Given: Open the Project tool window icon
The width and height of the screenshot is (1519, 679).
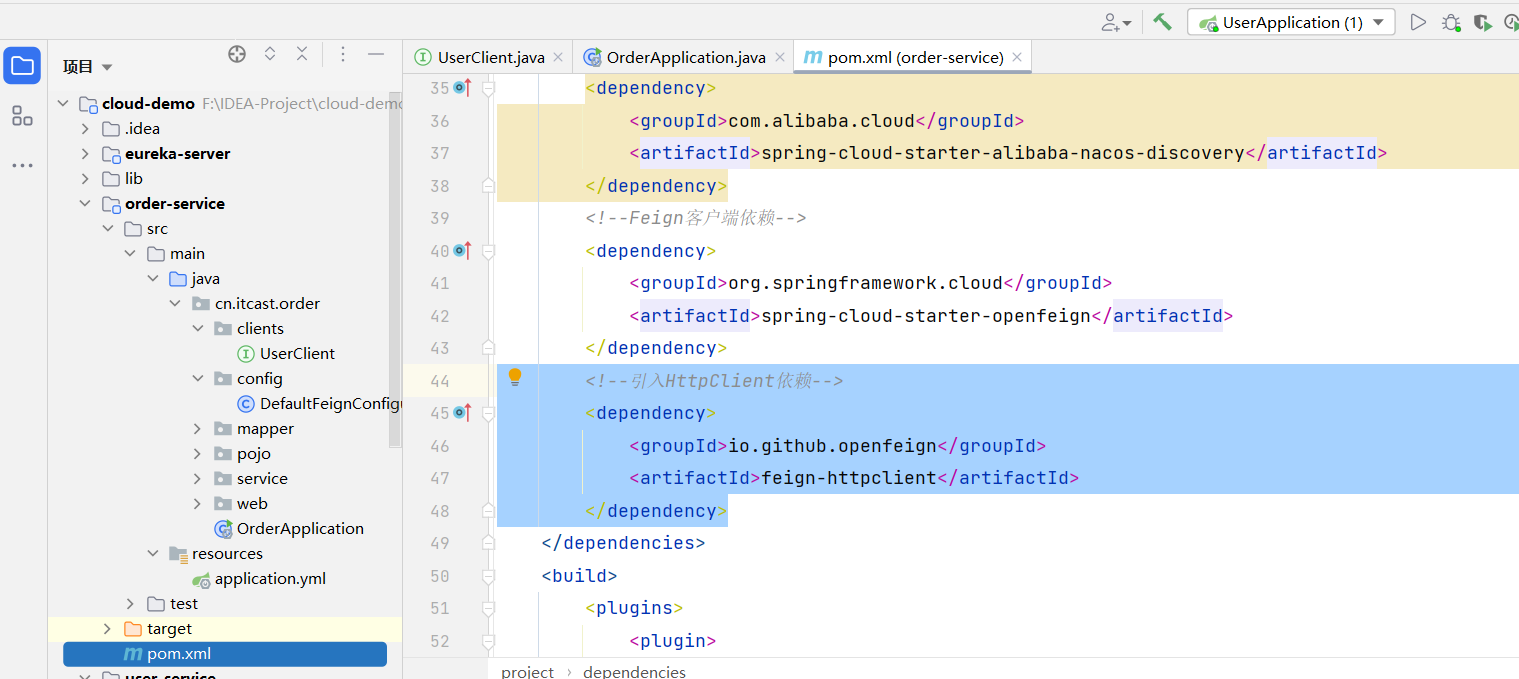Looking at the screenshot, I should click(x=22, y=66).
